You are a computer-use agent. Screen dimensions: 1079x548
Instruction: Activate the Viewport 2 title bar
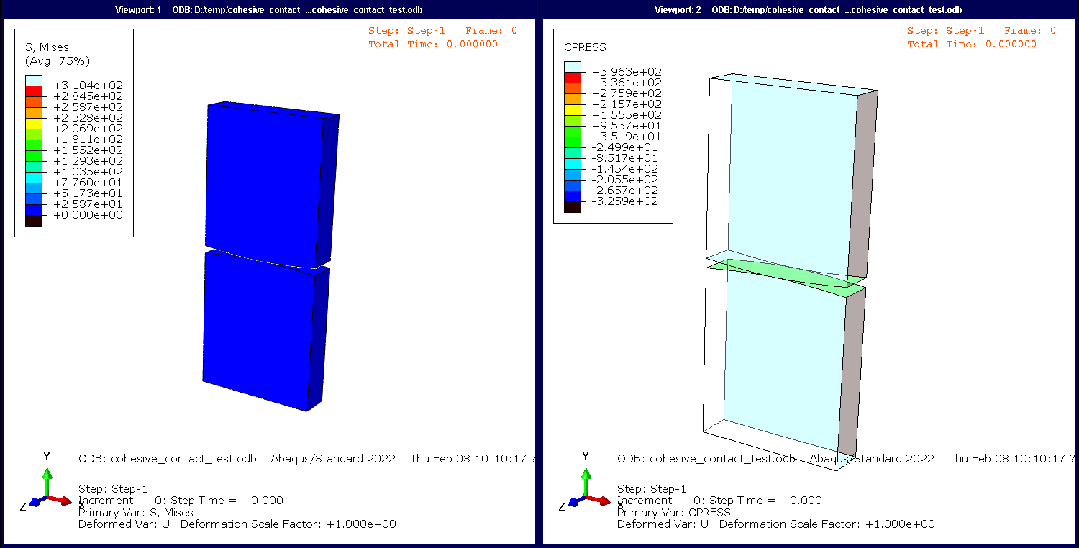click(808, 8)
